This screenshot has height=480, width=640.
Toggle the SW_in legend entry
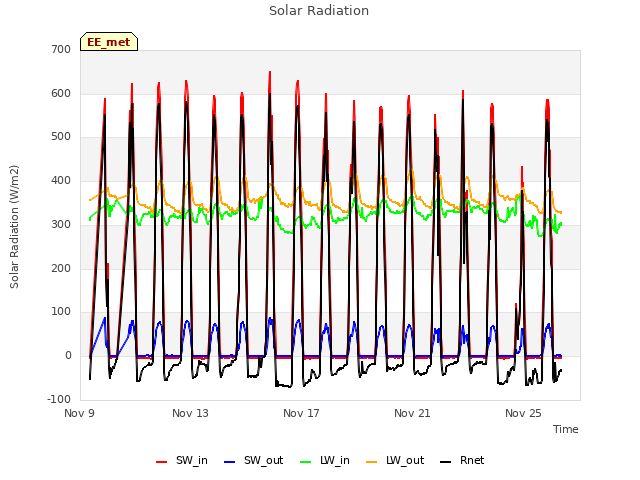click(x=182, y=460)
